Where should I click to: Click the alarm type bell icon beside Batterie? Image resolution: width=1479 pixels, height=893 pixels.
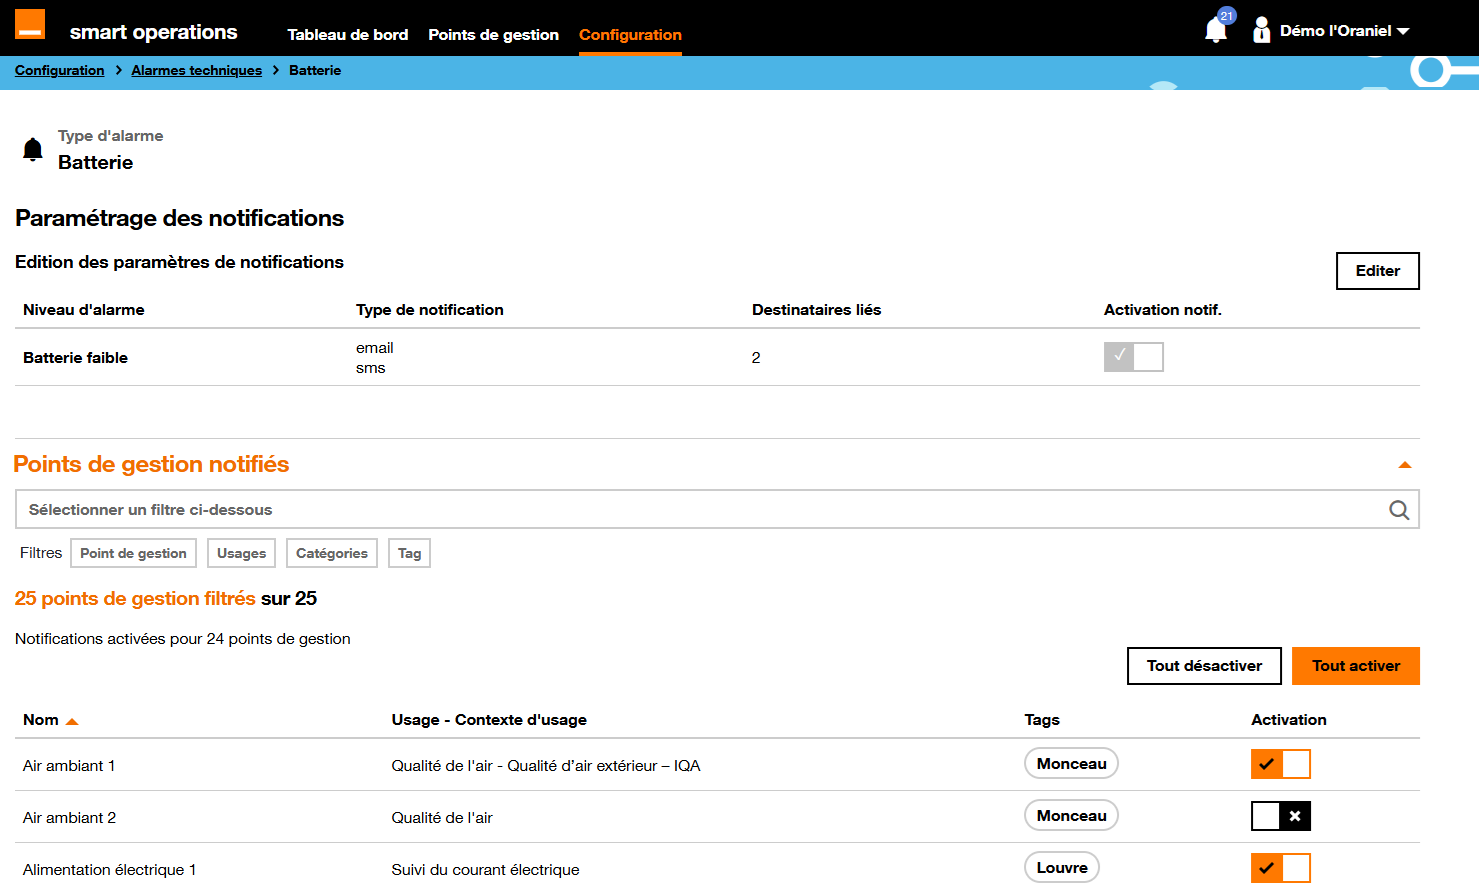(x=33, y=150)
